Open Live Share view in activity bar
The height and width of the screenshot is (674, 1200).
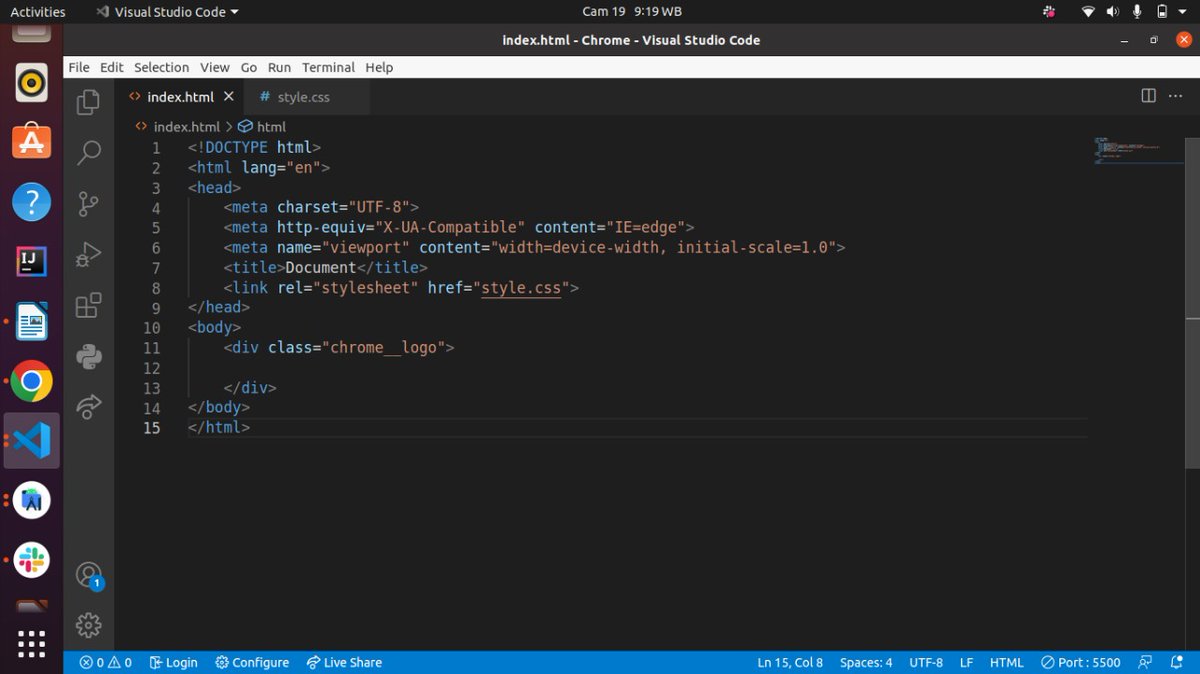[x=89, y=405]
